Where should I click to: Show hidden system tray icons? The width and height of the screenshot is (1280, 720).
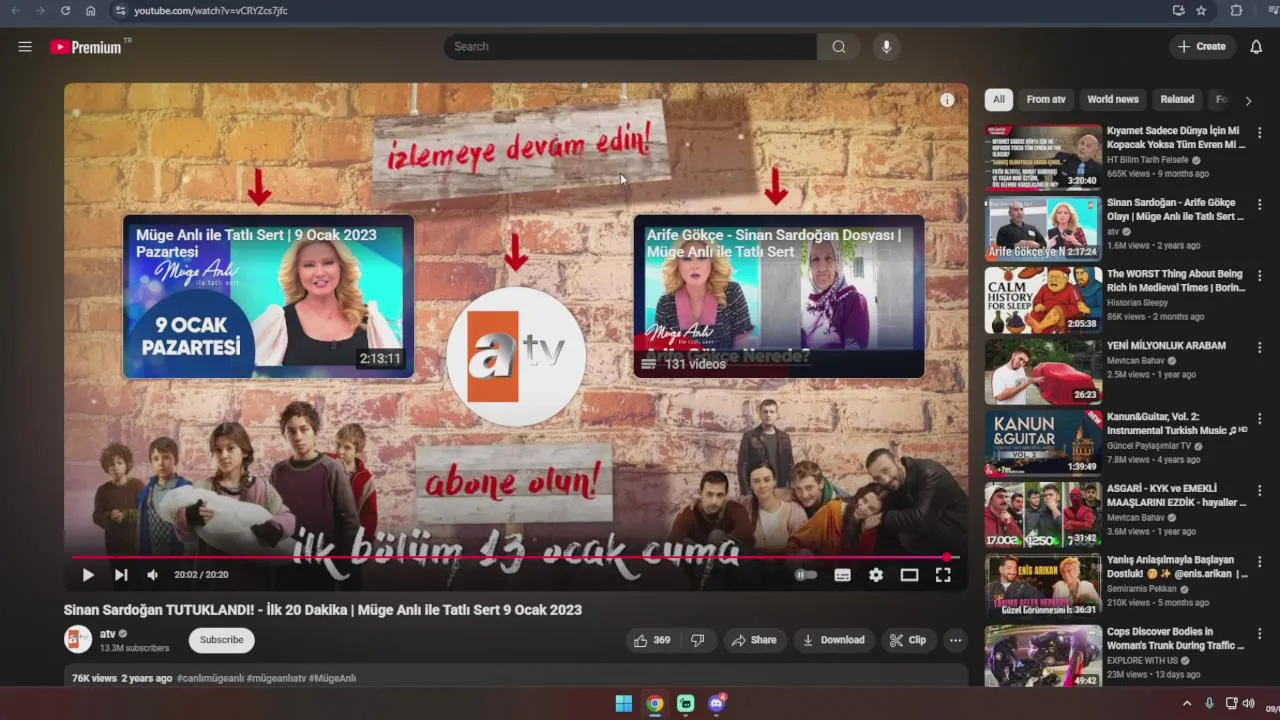tap(1187, 704)
